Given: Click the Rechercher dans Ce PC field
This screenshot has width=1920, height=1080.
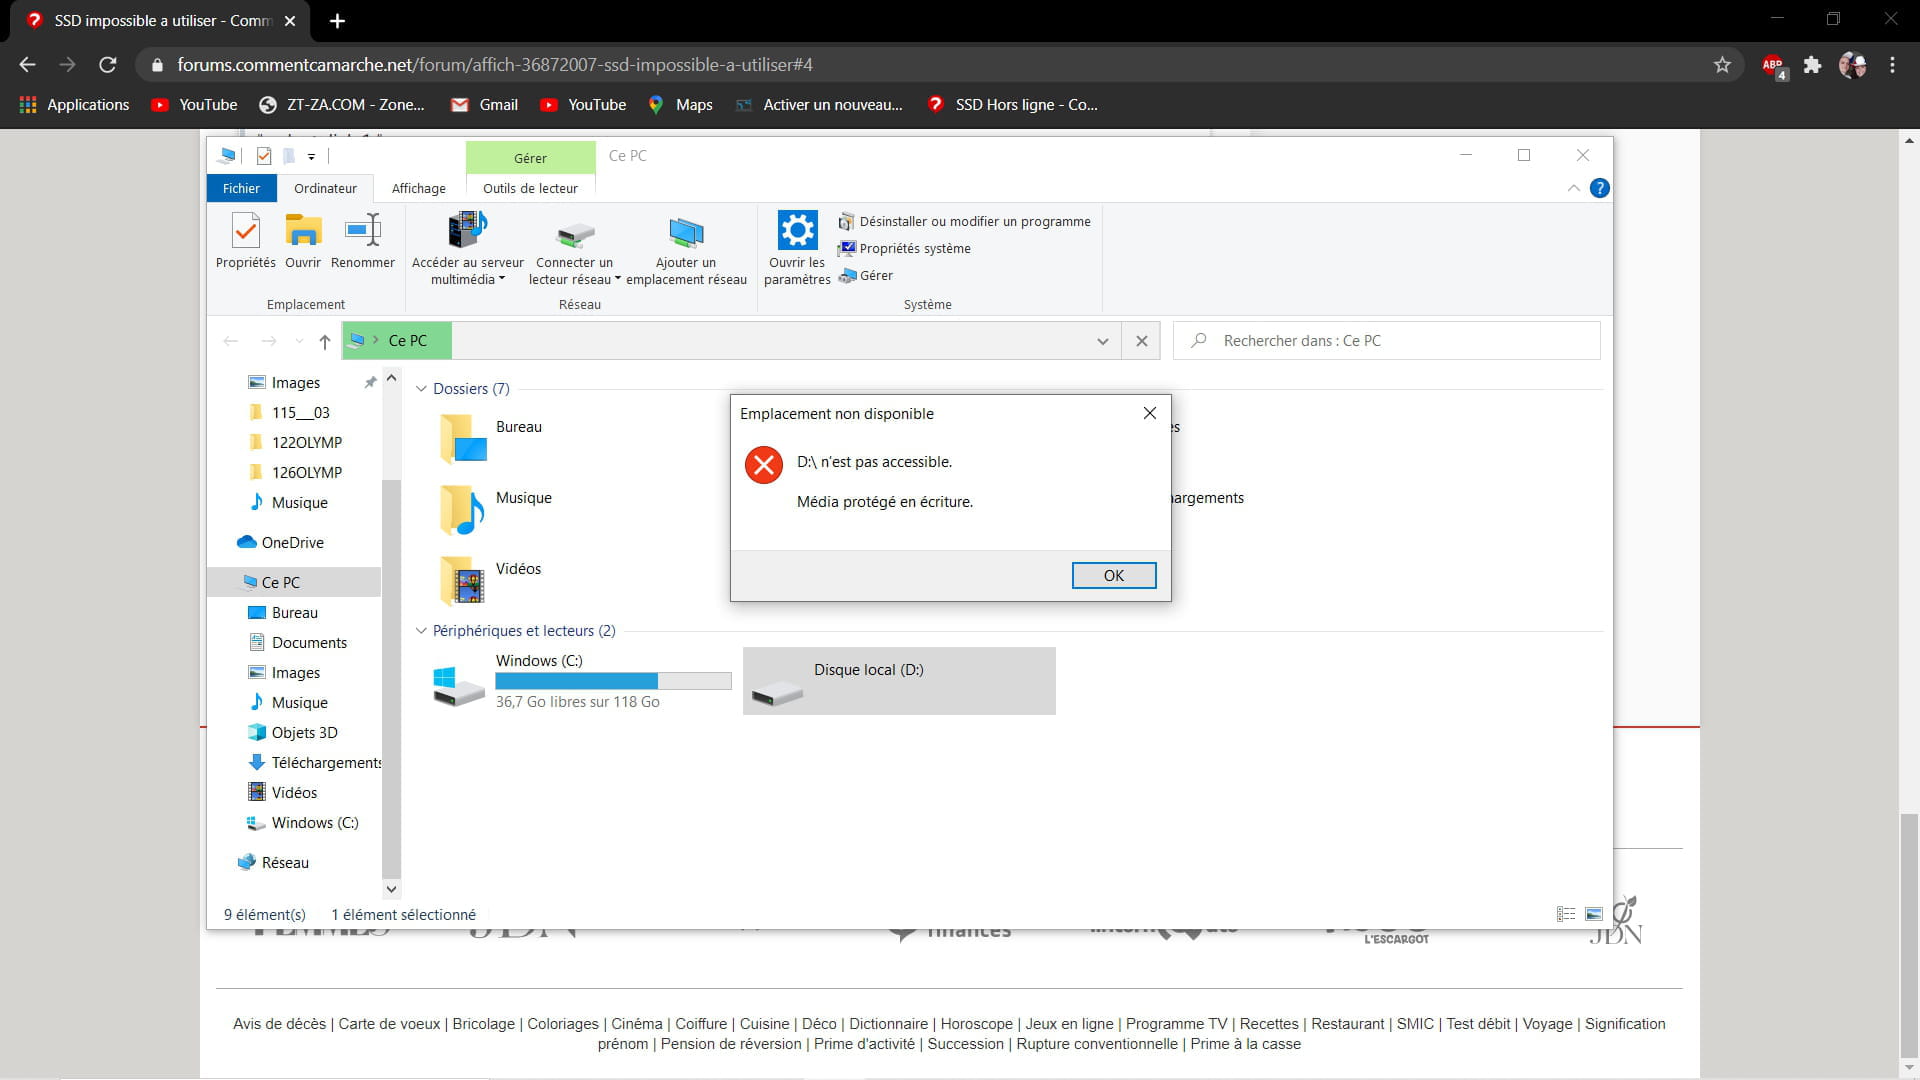Looking at the screenshot, I should click(x=1387, y=341).
